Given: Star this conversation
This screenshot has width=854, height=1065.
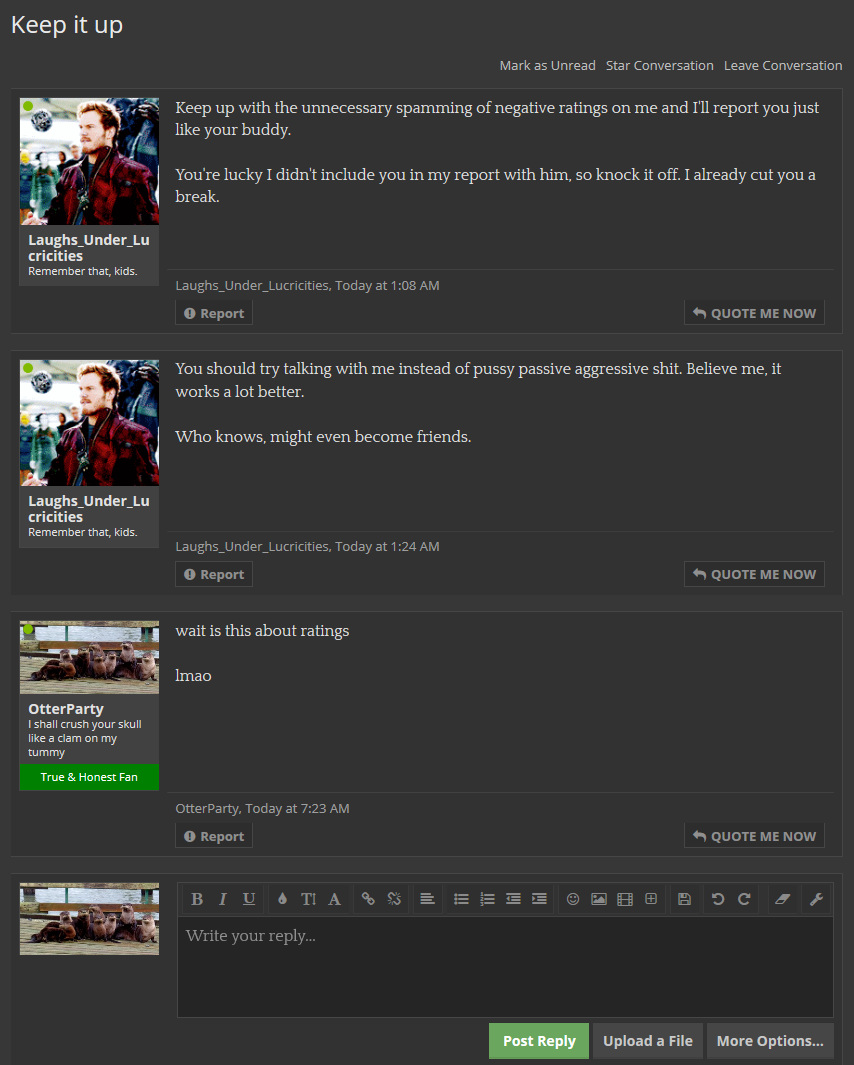Looking at the screenshot, I should [660, 66].
